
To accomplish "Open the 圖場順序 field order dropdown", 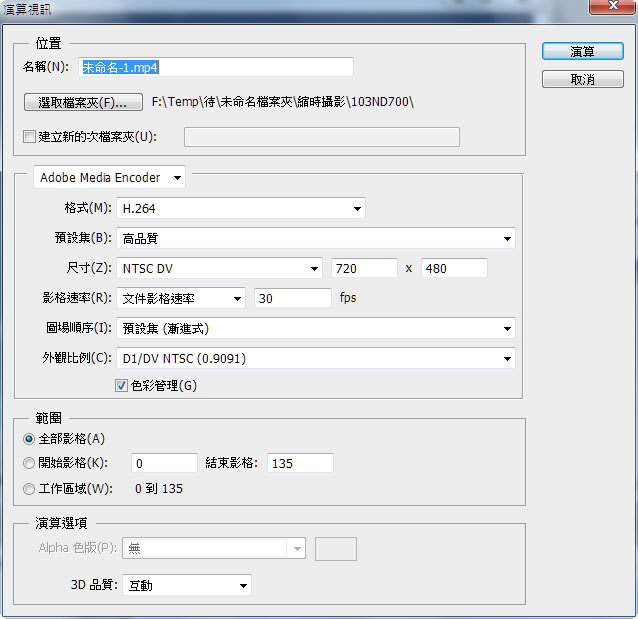I will coord(316,328).
